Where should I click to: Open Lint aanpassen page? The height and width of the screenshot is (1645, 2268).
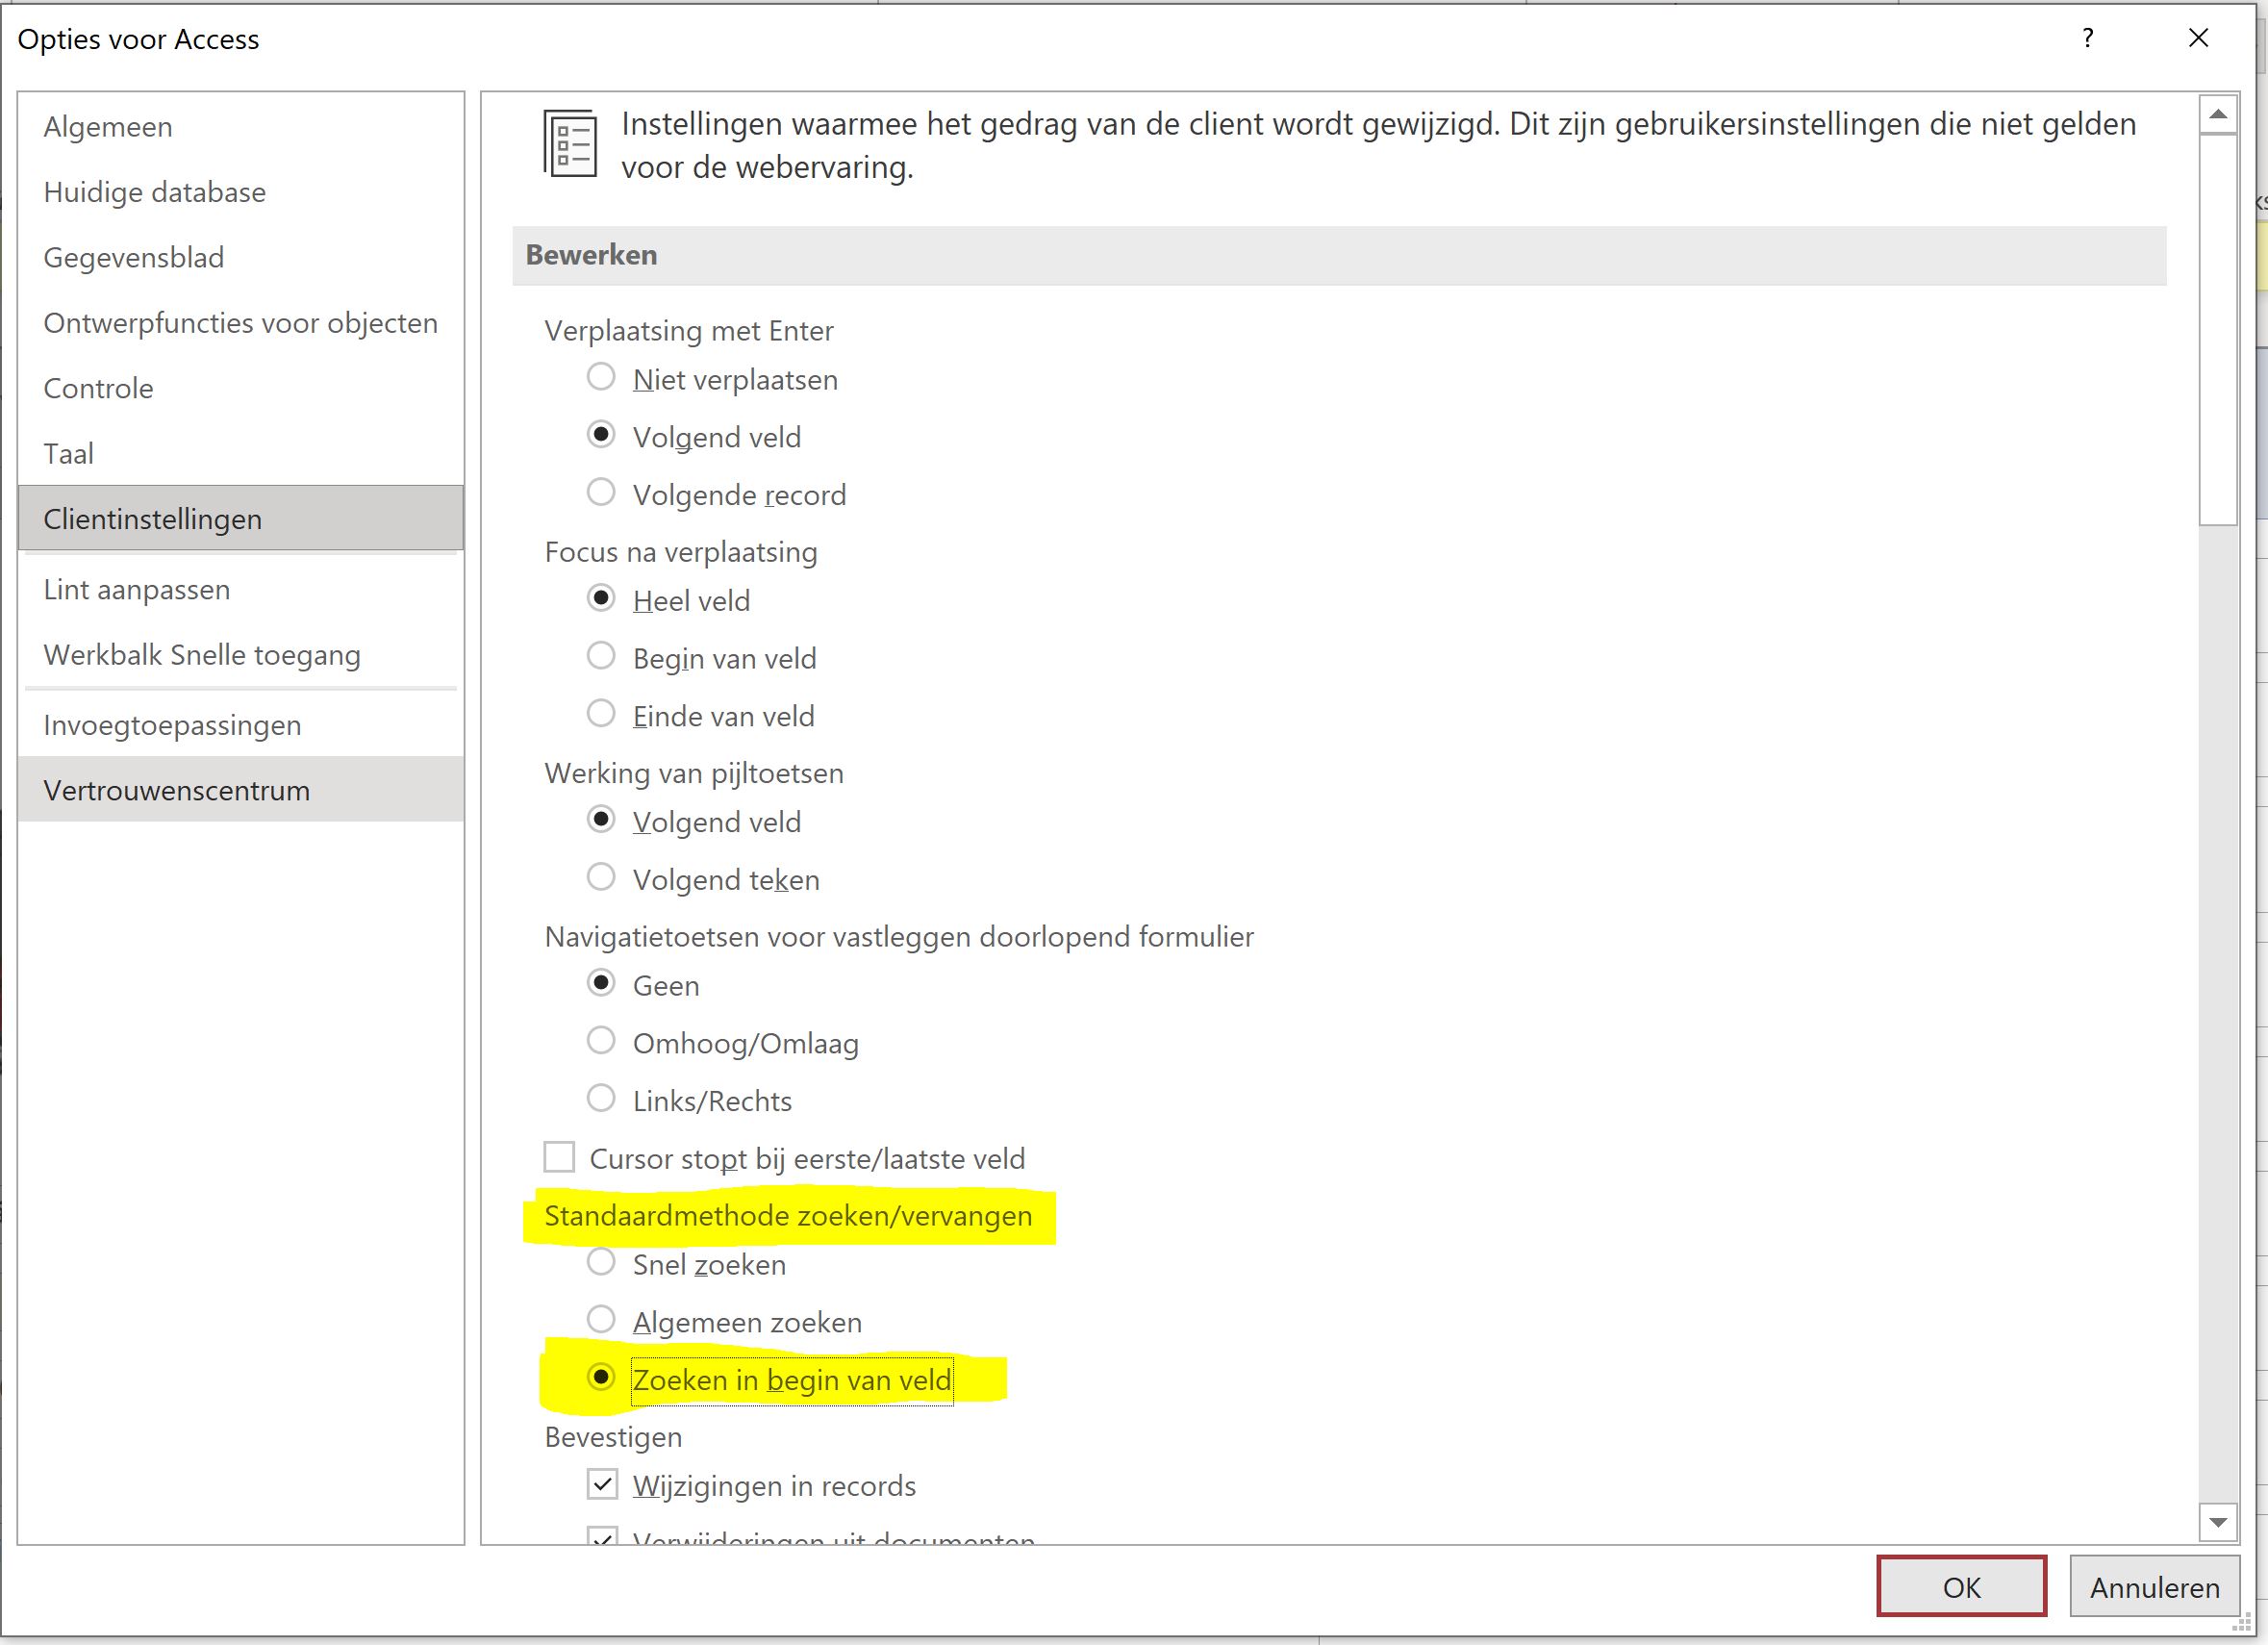[x=240, y=589]
